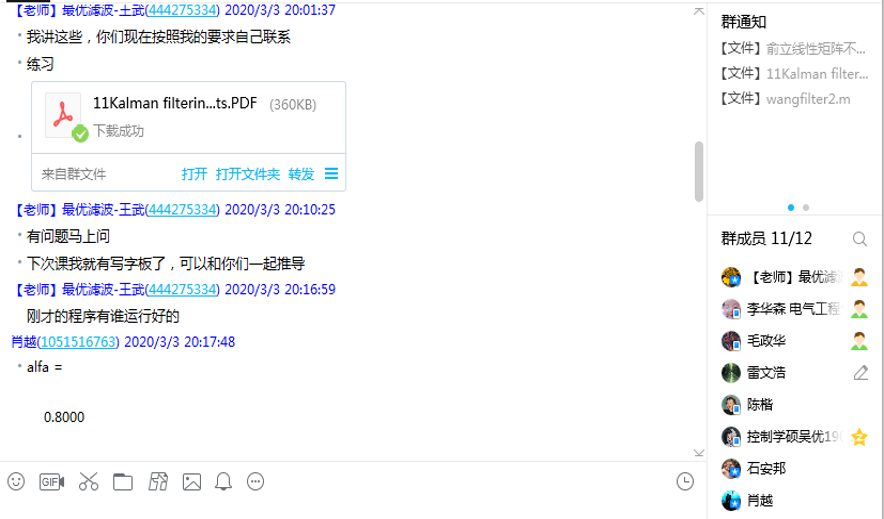Image resolution: width=884 pixels, height=519 pixels.
Task: Click 打开 to open the PDF
Action: (194, 174)
